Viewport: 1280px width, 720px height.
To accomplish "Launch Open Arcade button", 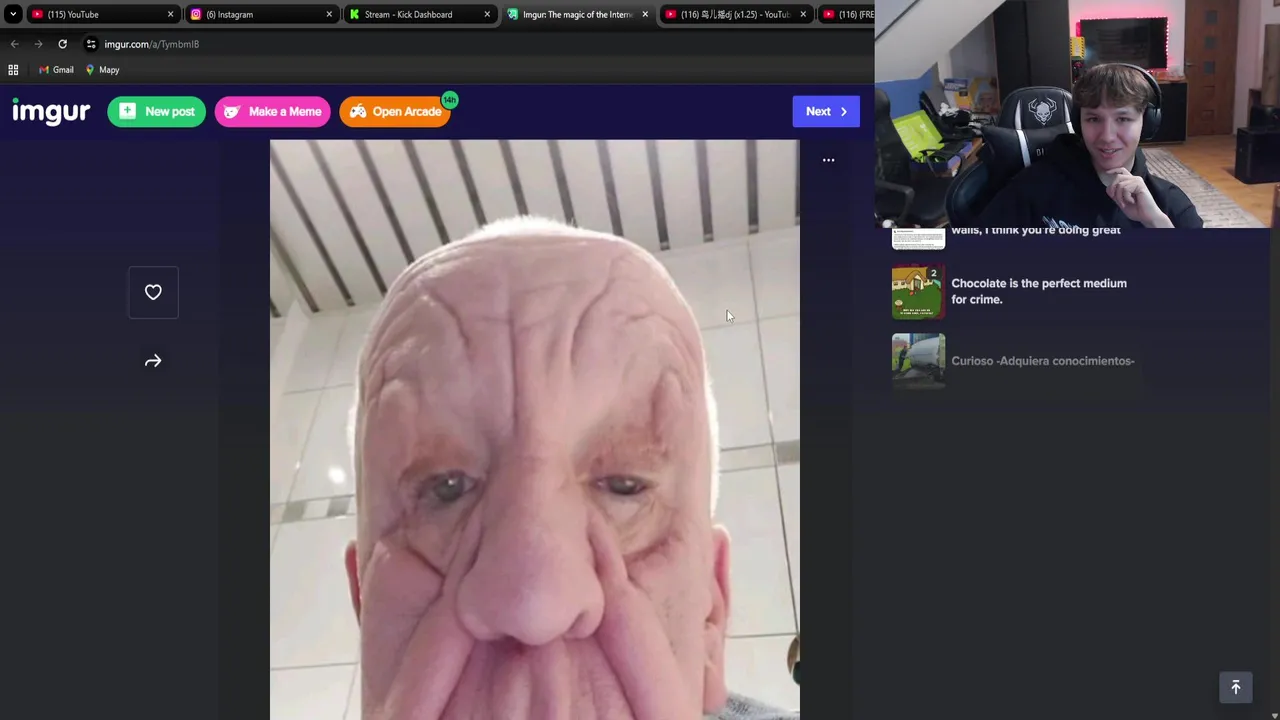I will tap(395, 111).
